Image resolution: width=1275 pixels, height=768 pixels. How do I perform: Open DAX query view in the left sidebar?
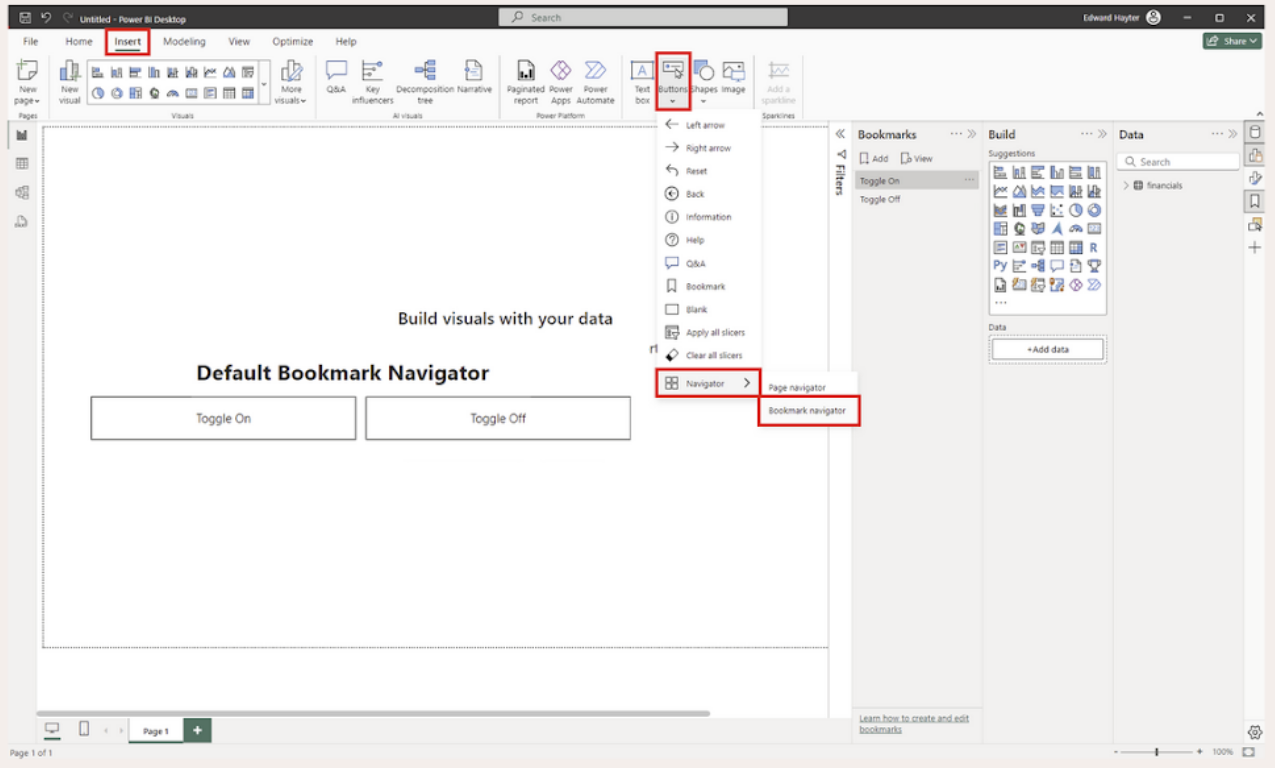point(22,222)
